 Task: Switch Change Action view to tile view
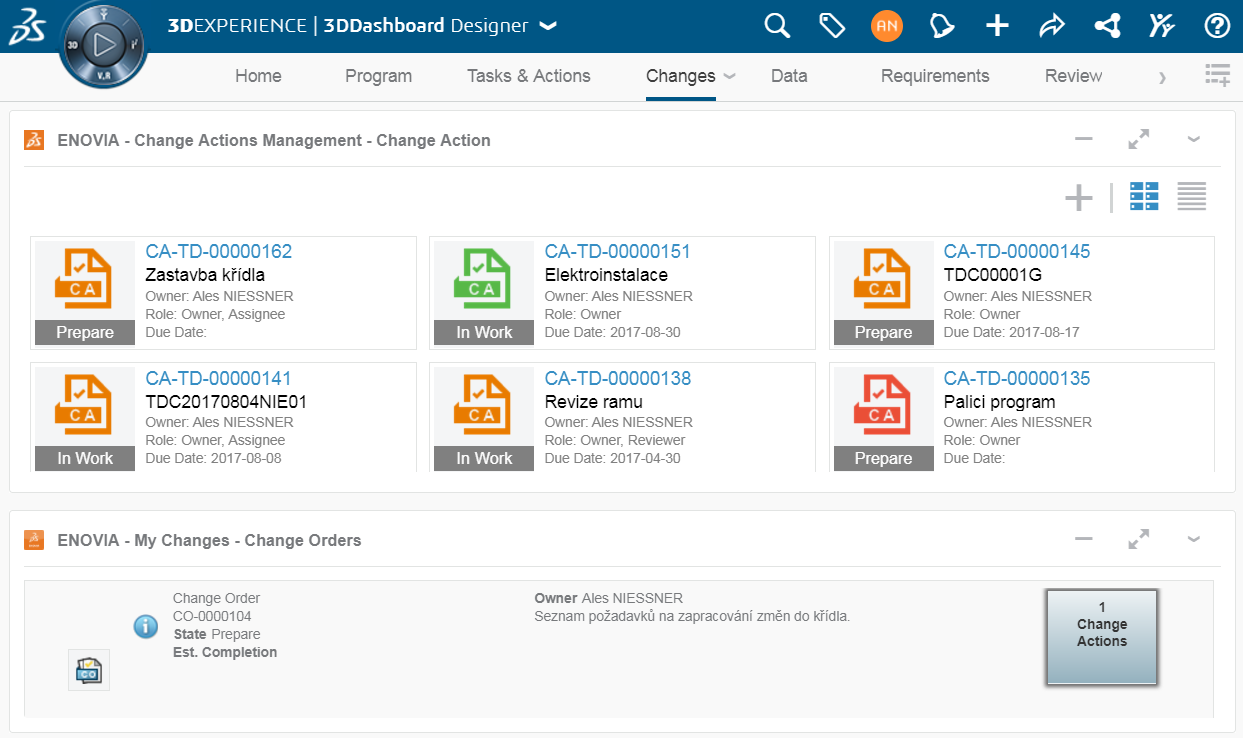[x=1144, y=197]
